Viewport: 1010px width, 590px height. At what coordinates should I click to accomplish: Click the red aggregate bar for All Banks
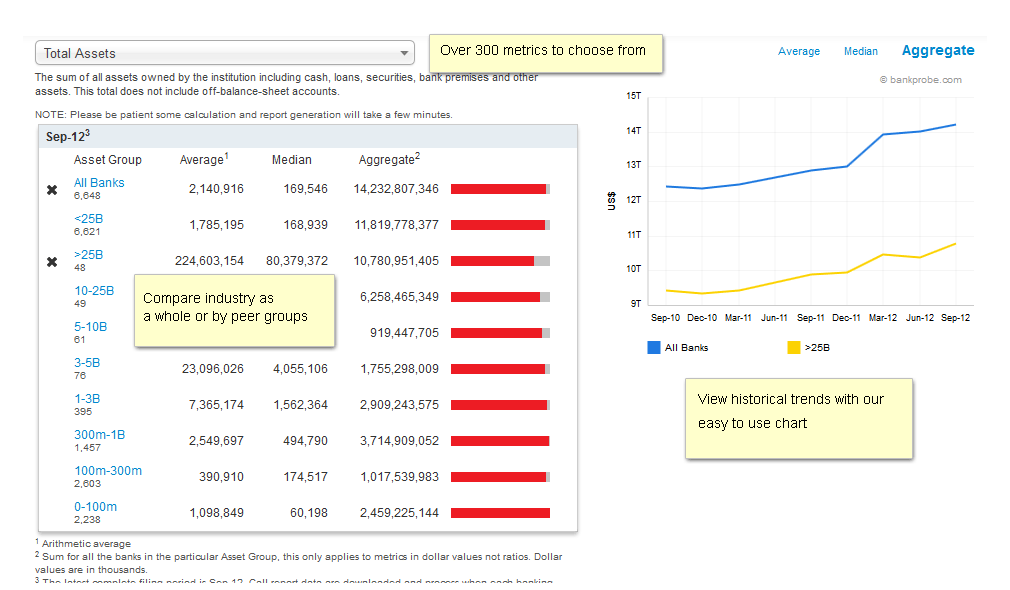pyautogui.click(x=498, y=189)
